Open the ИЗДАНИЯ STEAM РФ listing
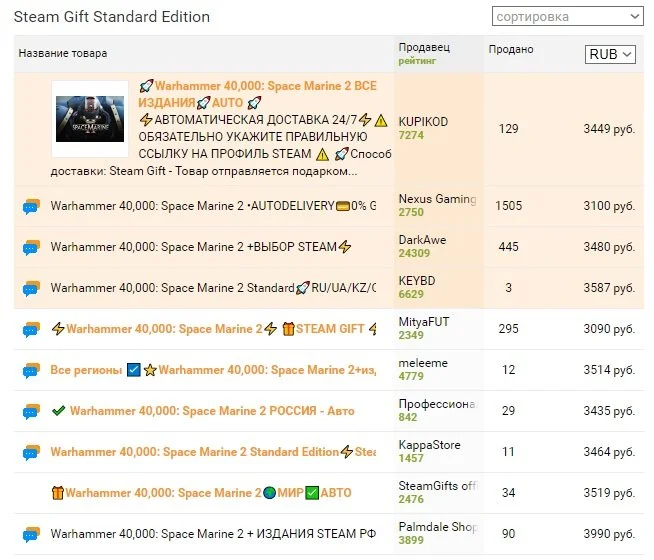654x560 pixels. point(213,534)
